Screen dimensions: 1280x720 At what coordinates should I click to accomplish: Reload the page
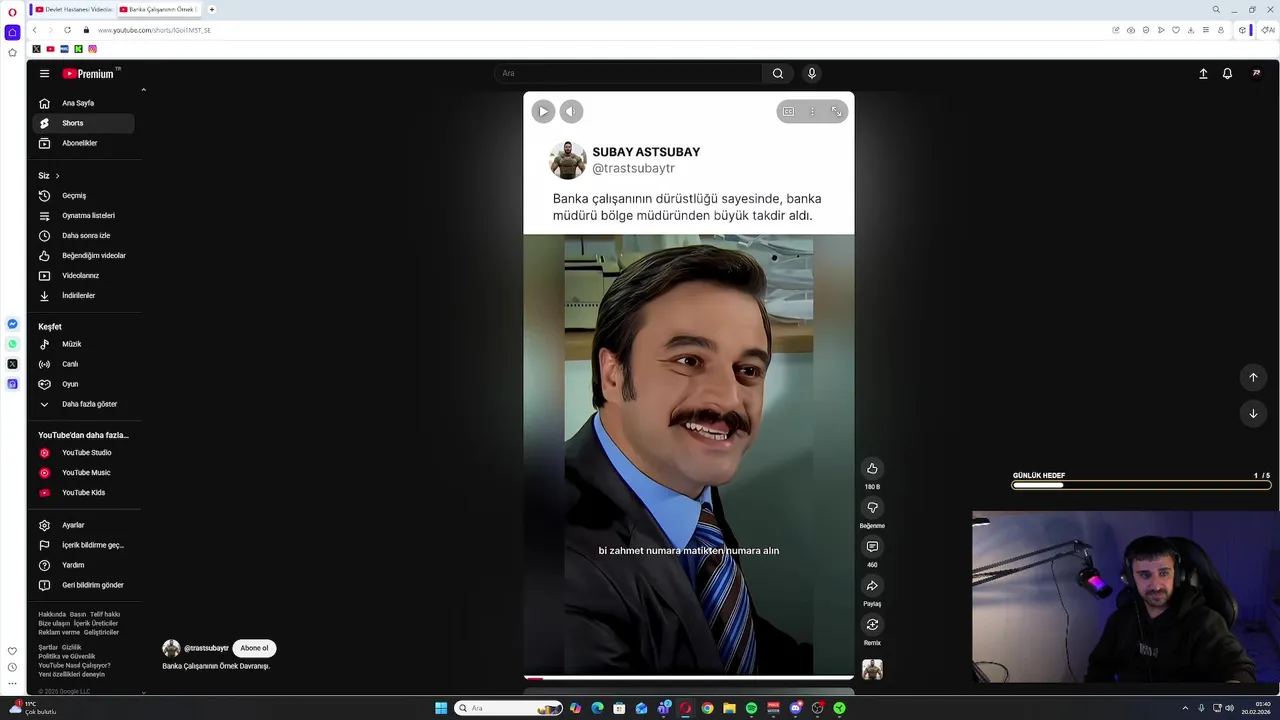pyautogui.click(x=67, y=30)
